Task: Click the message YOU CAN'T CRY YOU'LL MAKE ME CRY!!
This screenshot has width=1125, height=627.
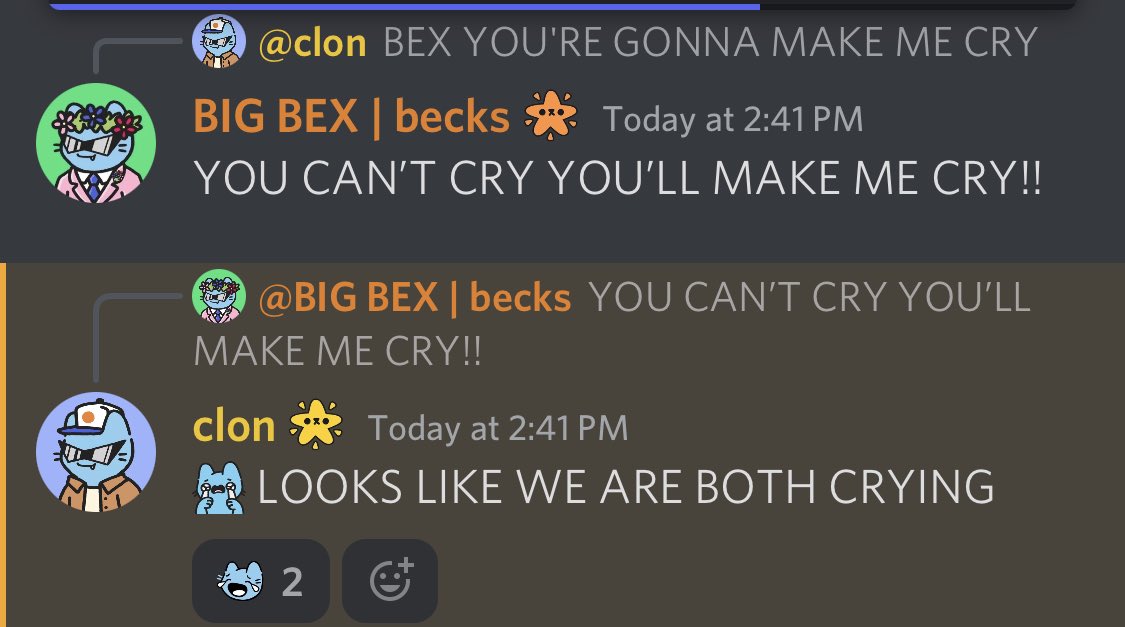Action: (x=617, y=178)
